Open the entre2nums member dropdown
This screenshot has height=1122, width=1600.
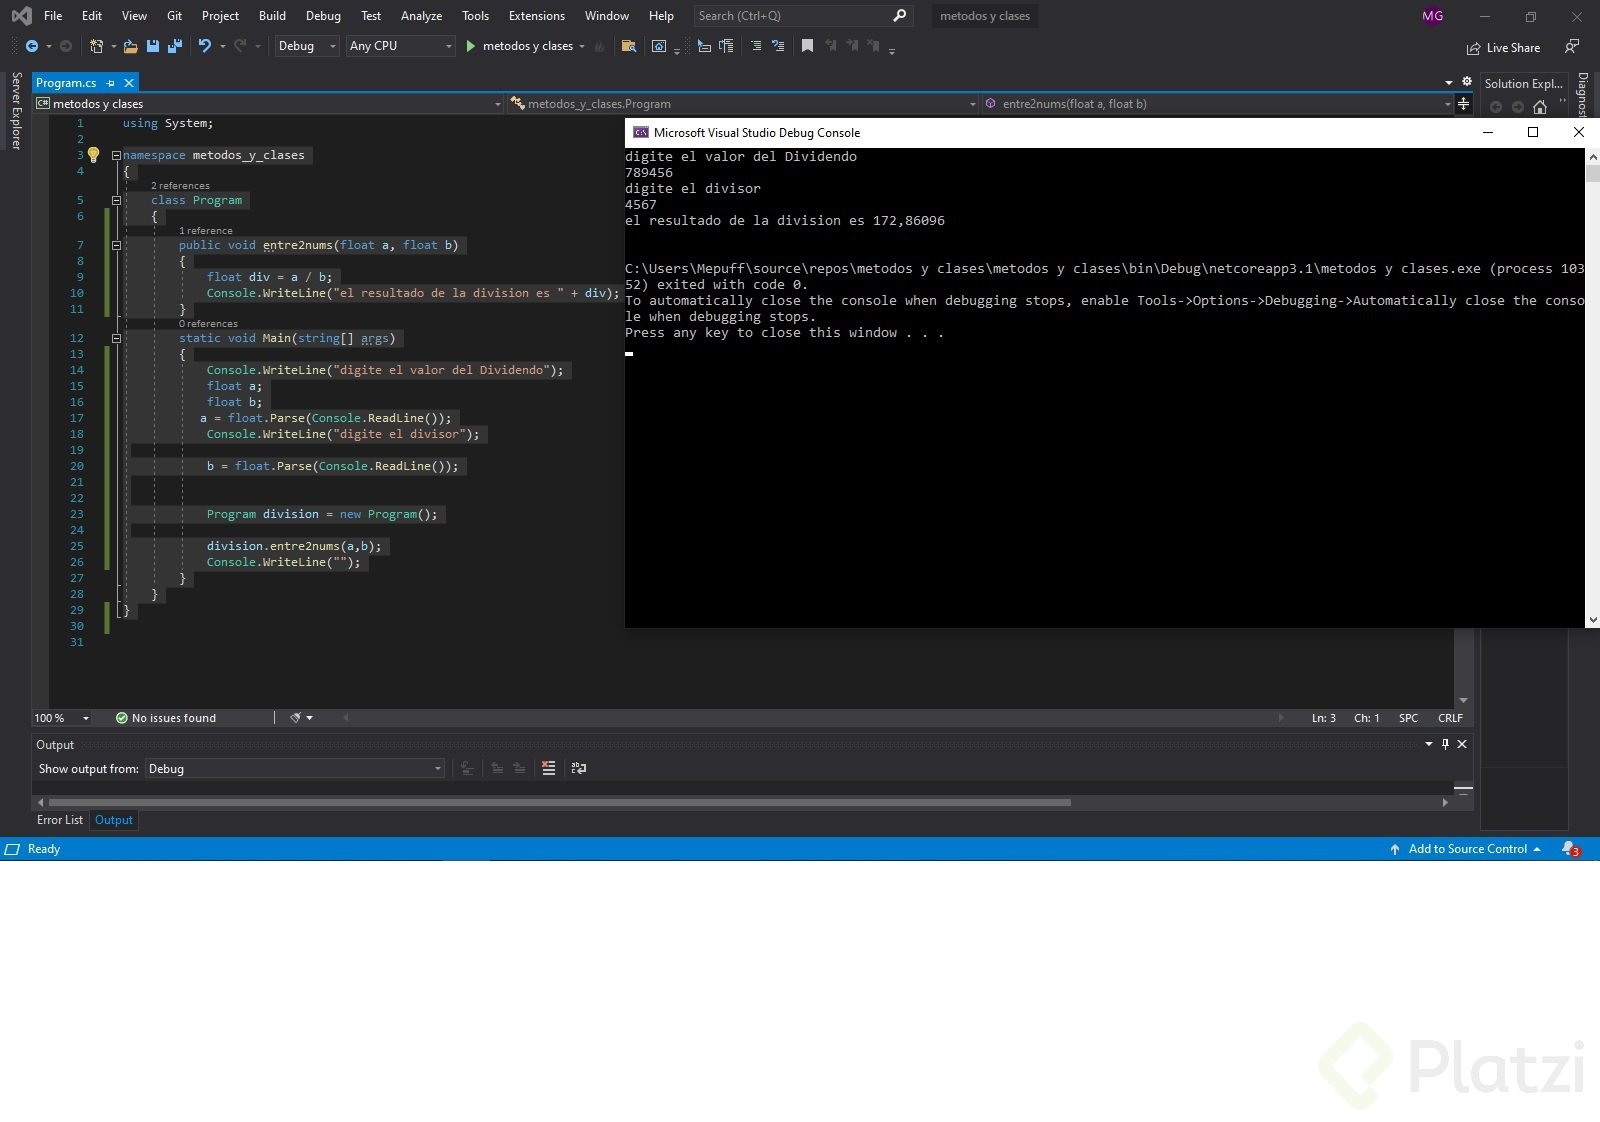click(1217, 104)
